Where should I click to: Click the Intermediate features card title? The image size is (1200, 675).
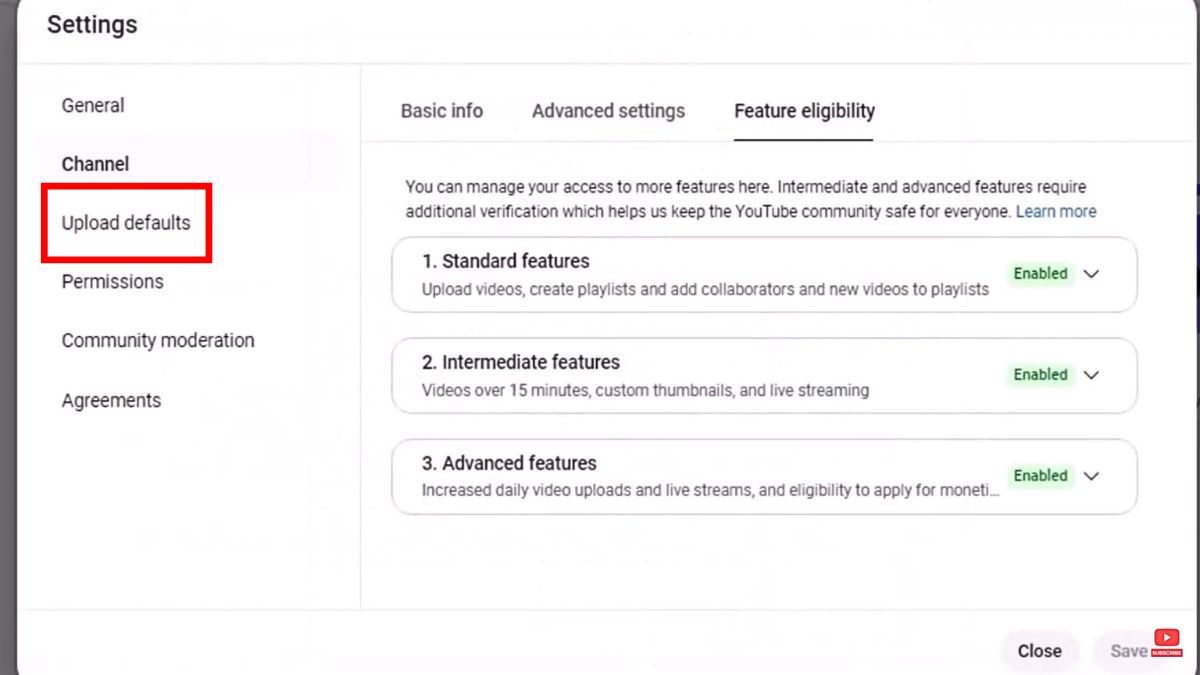(x=521, y=362)
